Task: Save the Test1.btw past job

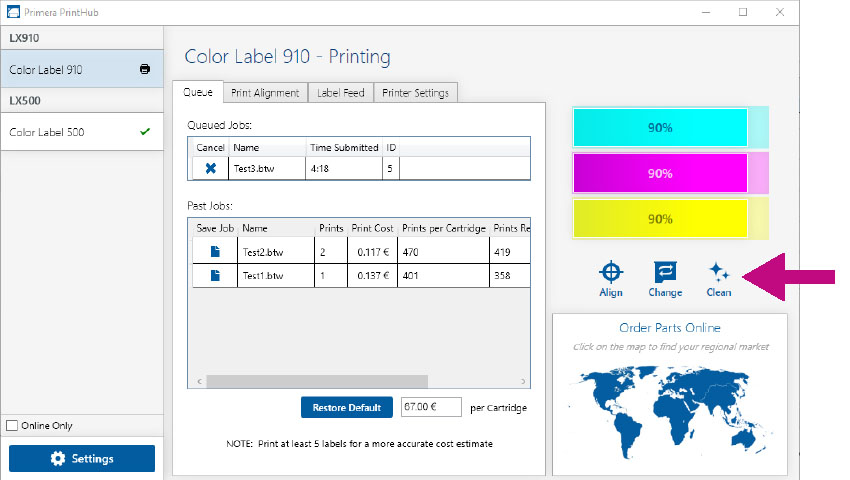Action: [215, 276]
